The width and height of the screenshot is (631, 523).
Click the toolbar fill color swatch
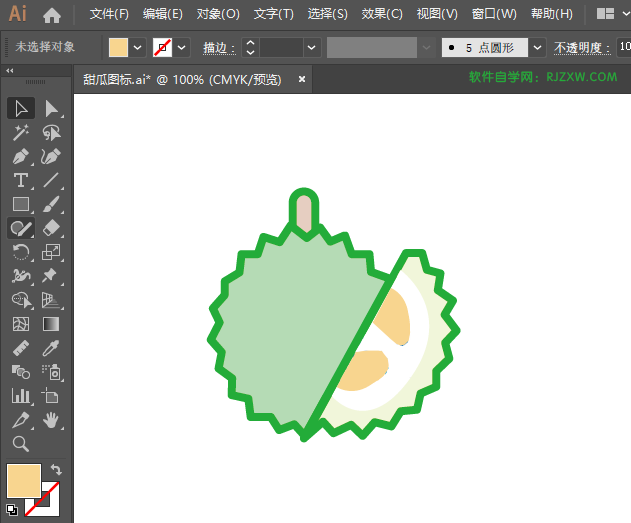[x=23, y=480]
